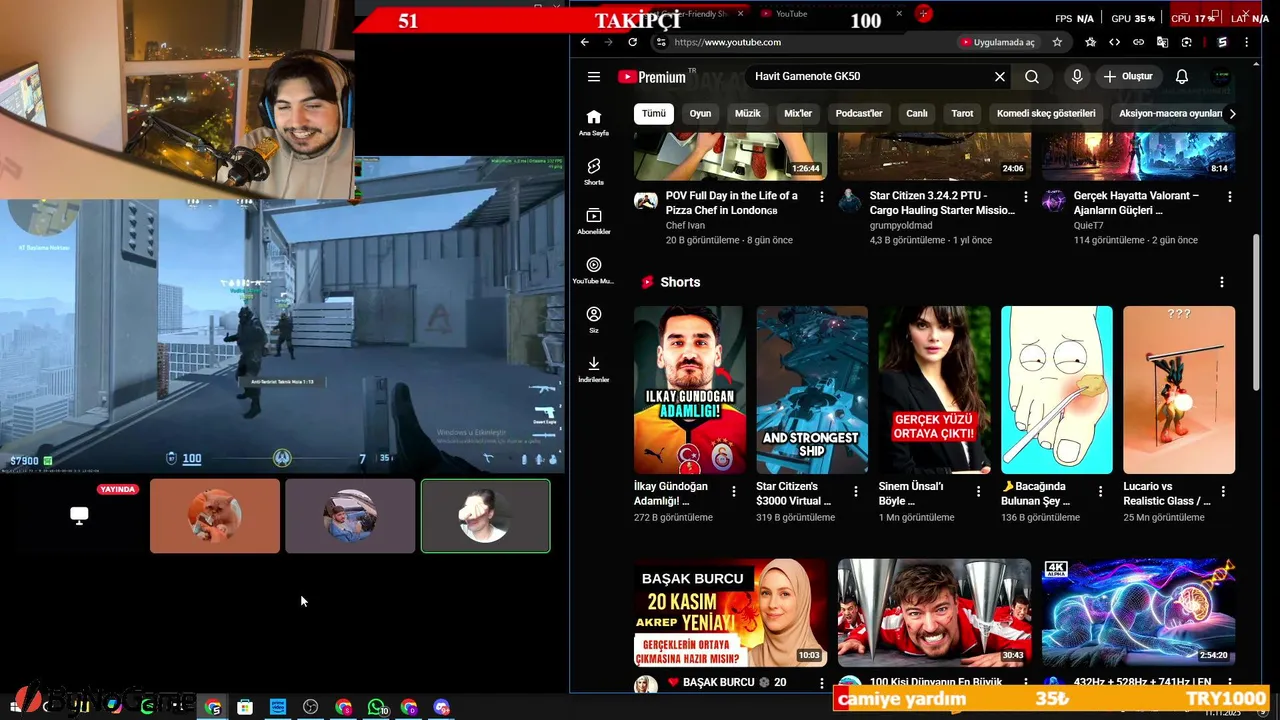Open options for Sinem Ünsal'ı short

tap(978, 491)
